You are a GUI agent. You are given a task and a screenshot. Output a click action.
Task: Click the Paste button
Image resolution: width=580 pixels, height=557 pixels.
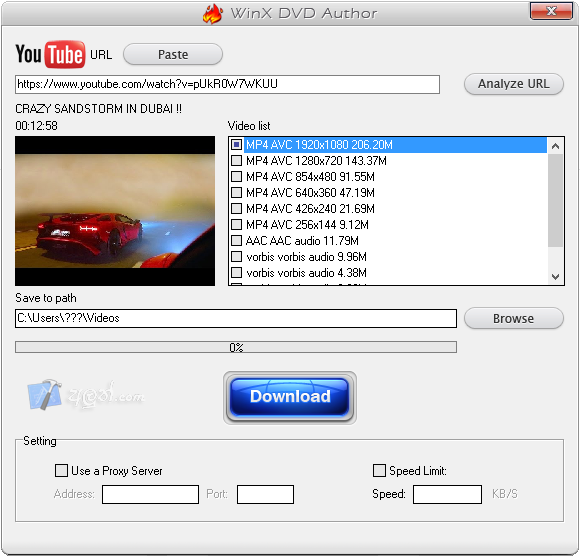point(173,54)
